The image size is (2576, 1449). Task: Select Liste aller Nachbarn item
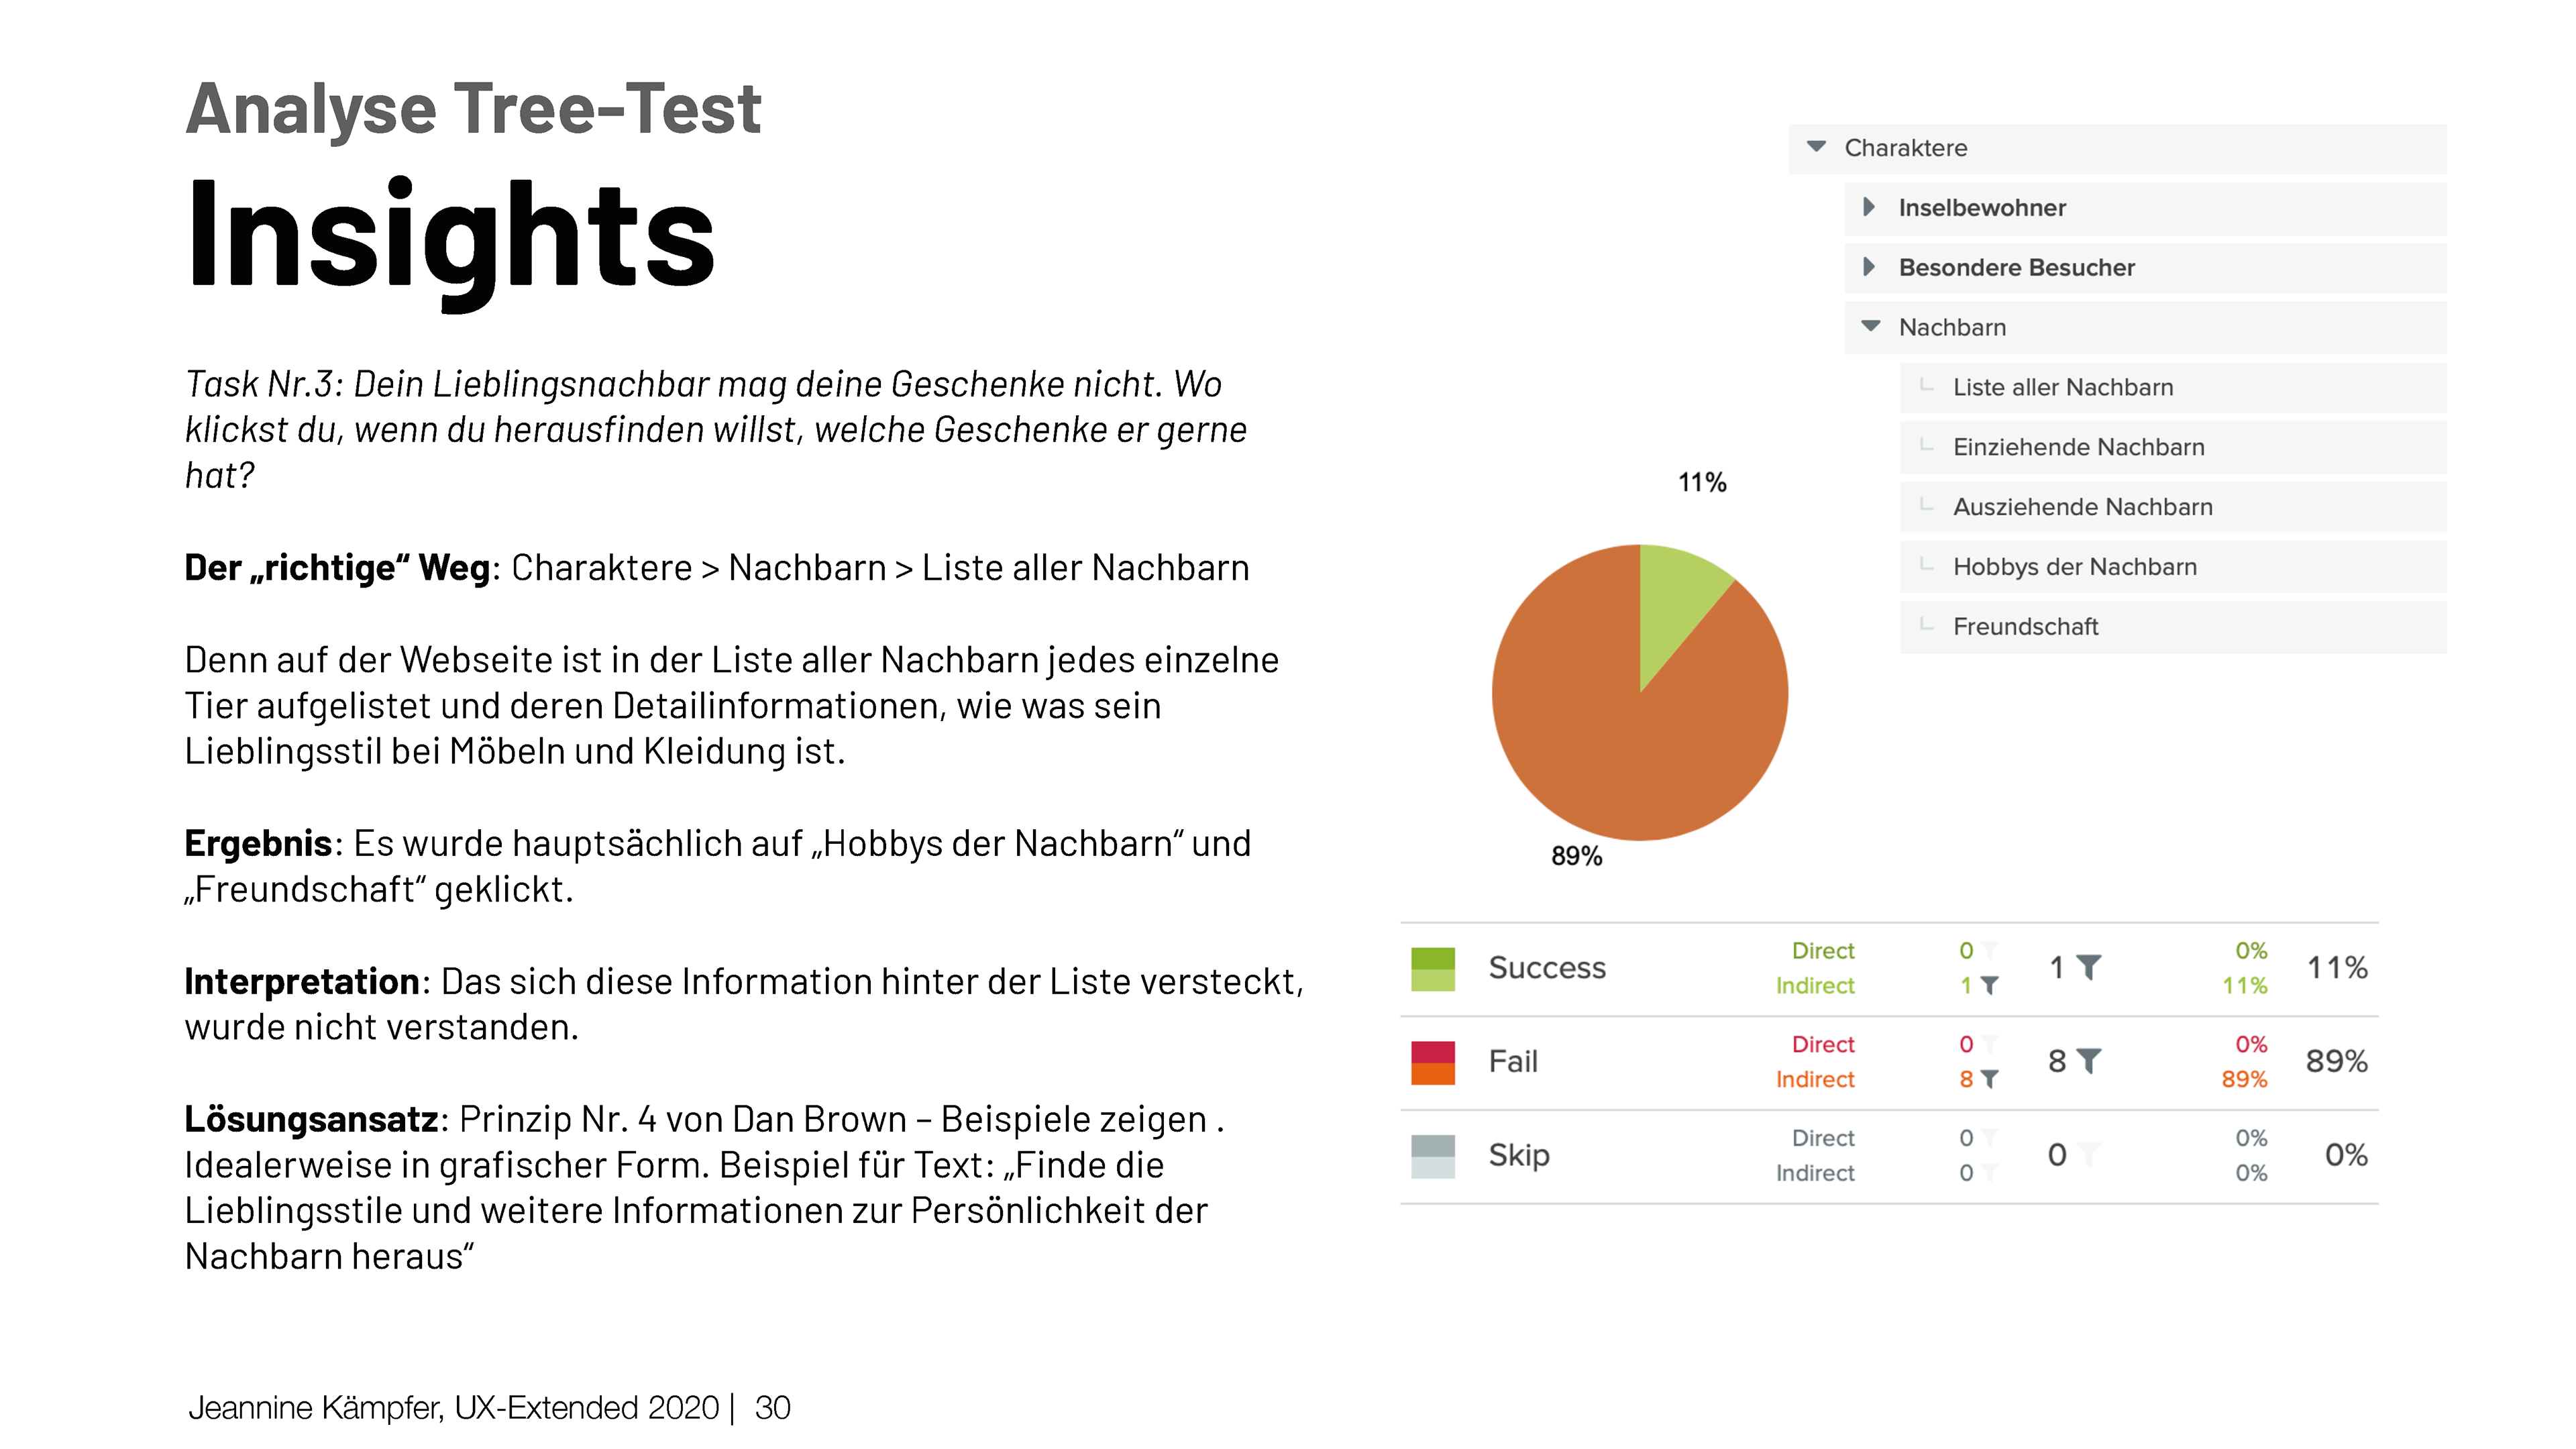tap(2172, 387)
